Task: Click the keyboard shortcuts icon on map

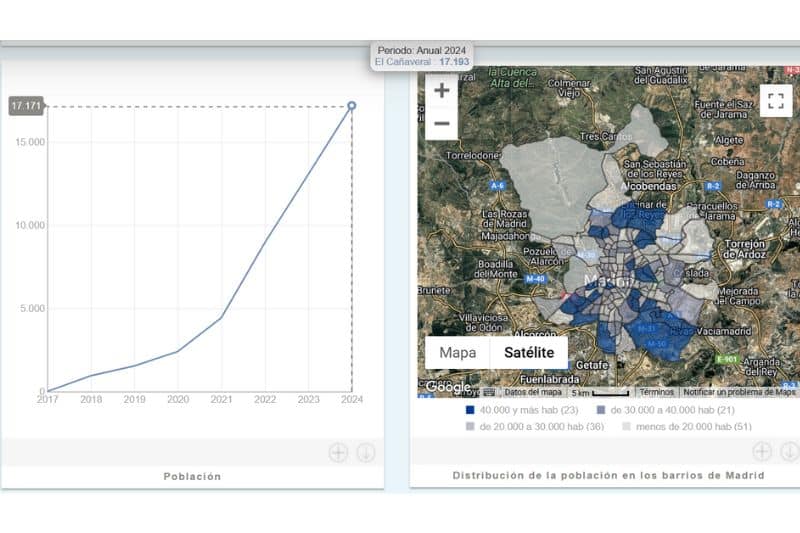Action: point(489,392)
